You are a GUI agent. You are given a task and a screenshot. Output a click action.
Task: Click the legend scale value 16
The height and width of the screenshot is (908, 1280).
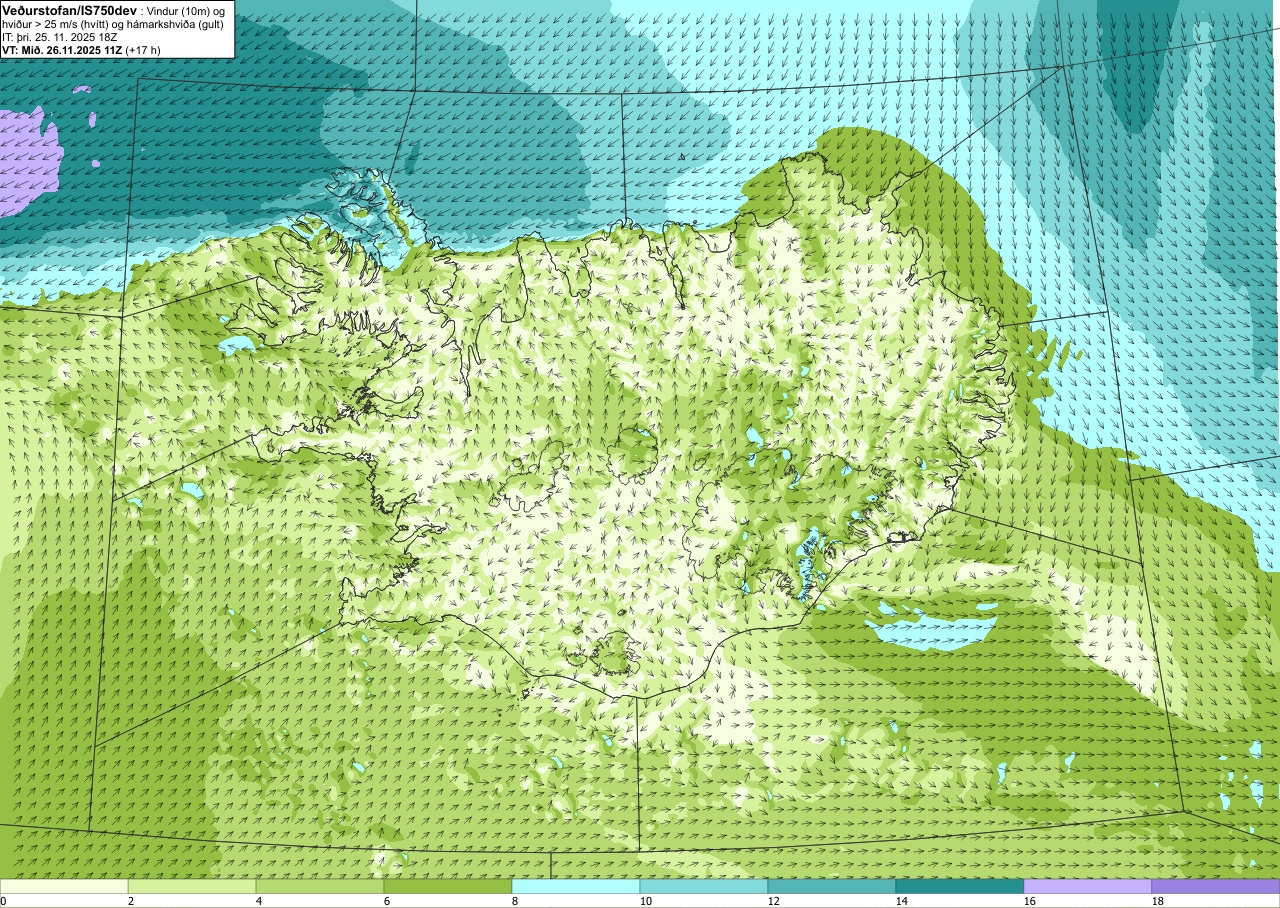(1030, 901)
